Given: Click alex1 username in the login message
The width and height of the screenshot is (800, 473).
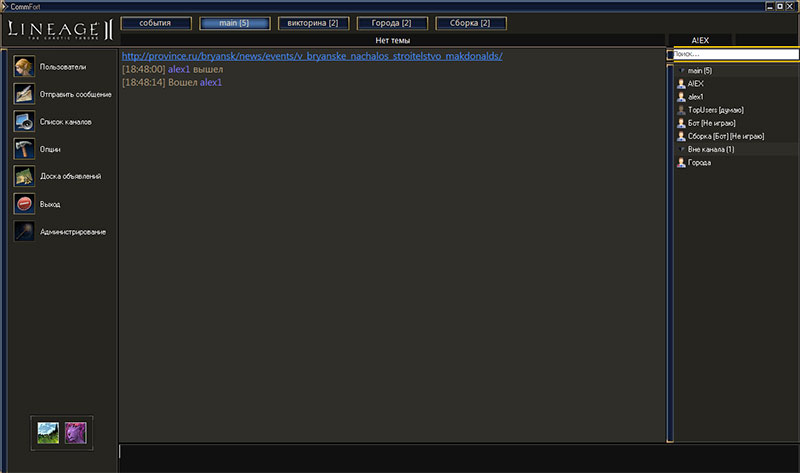Looking at the screenshot, I should [211, 82].
